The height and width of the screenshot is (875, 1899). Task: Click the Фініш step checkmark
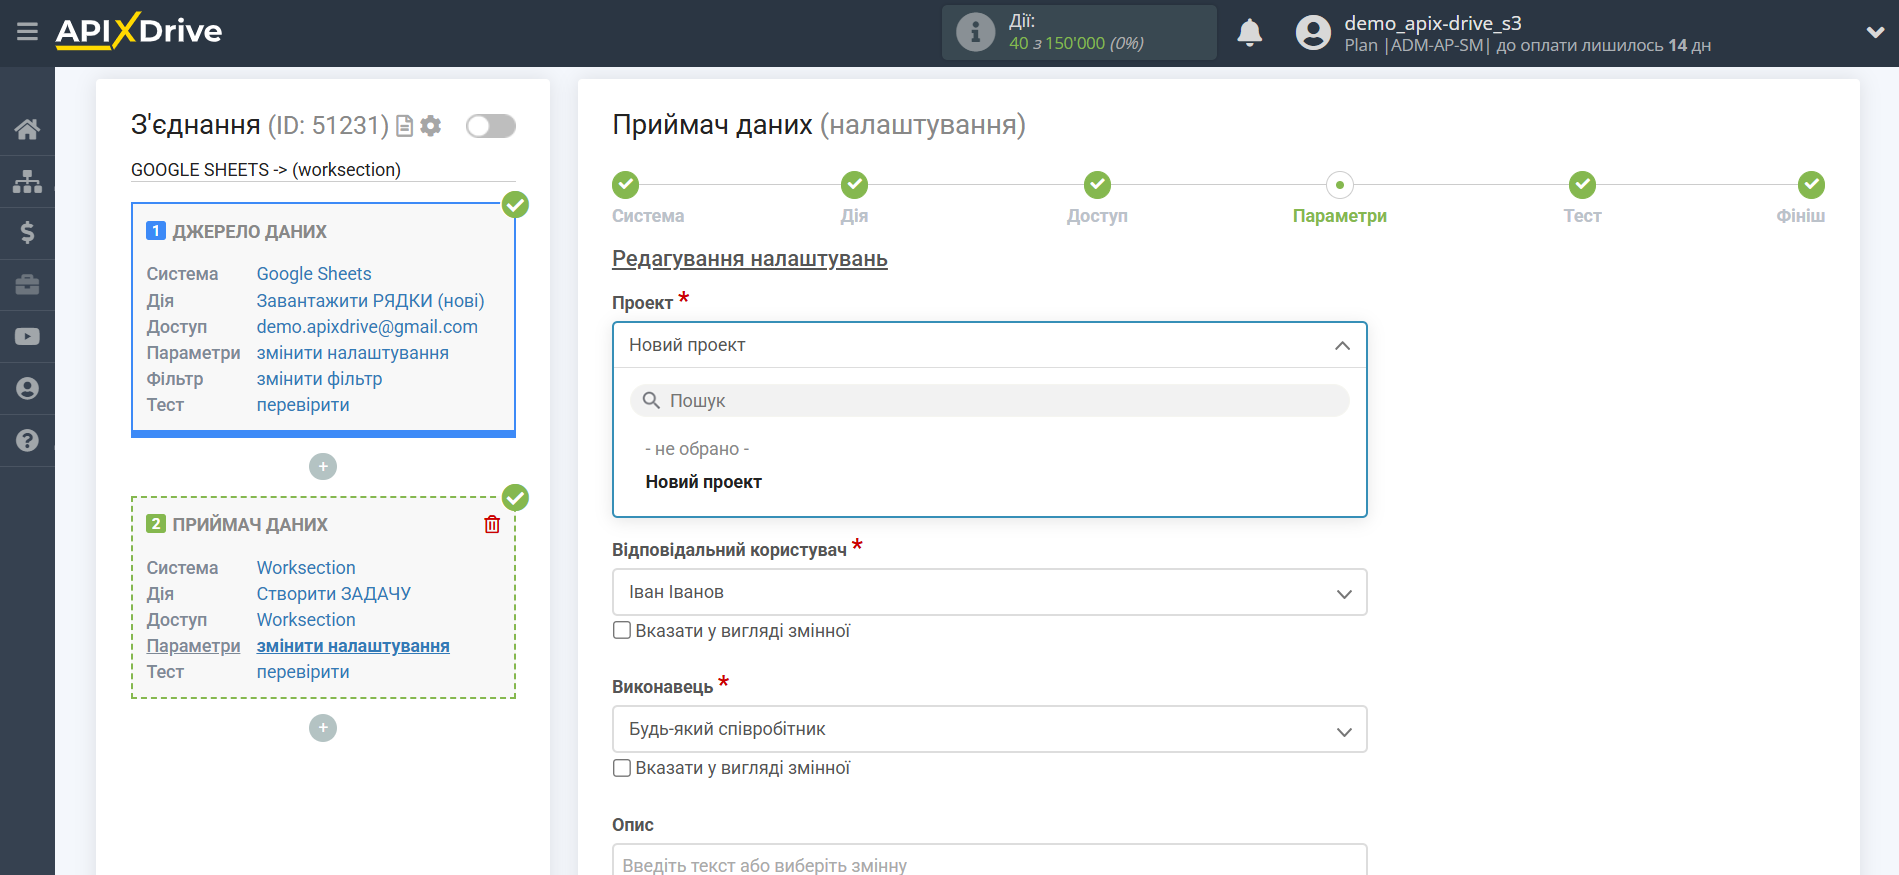pyautogui.click(x=1811, y=185)
